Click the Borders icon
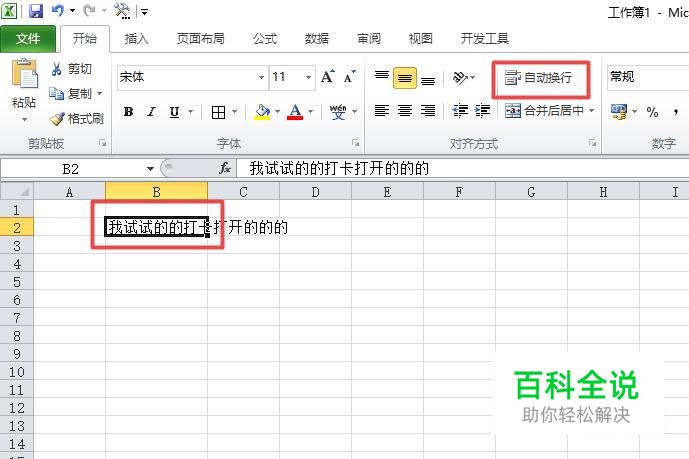 click(218, 112)
